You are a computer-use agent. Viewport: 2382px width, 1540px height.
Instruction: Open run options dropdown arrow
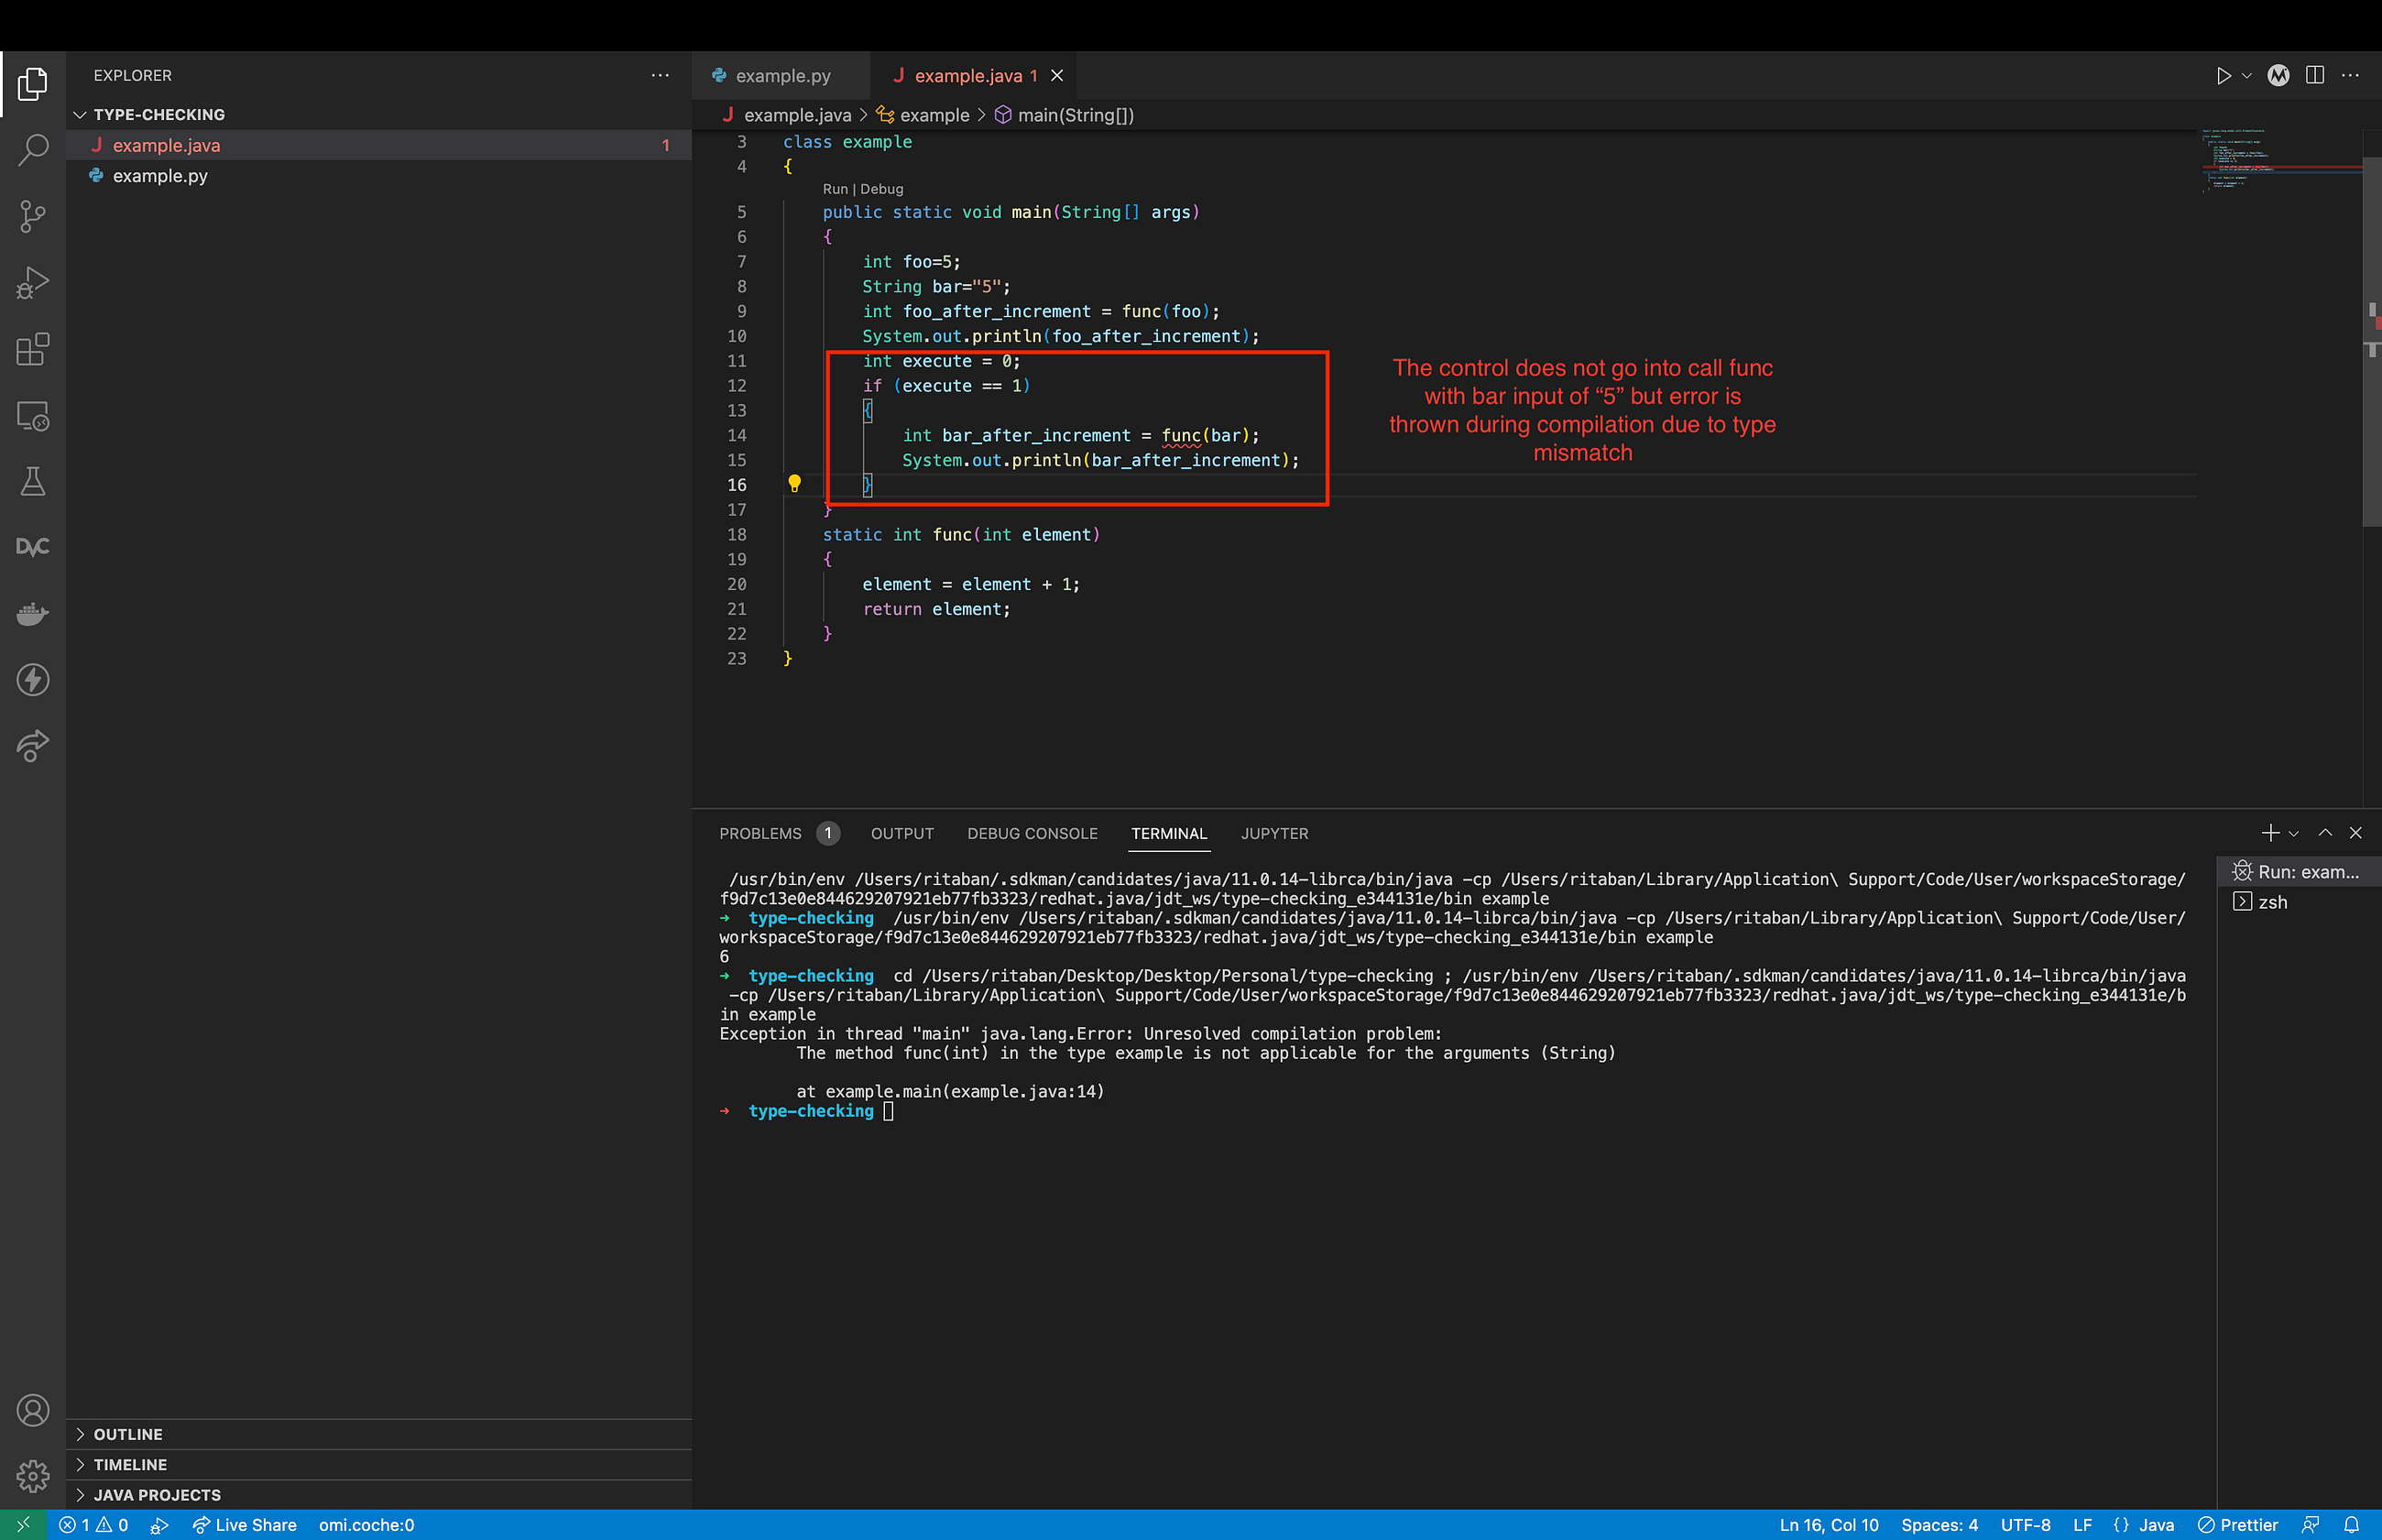click(2246, 76)
